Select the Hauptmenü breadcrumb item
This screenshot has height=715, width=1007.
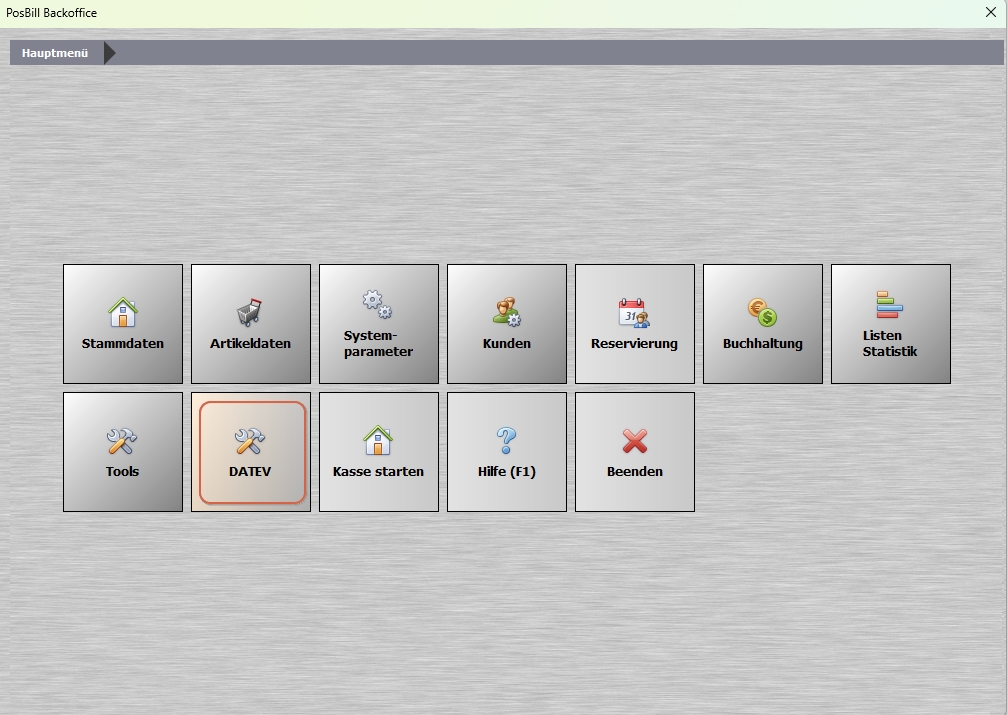point(55,53)
